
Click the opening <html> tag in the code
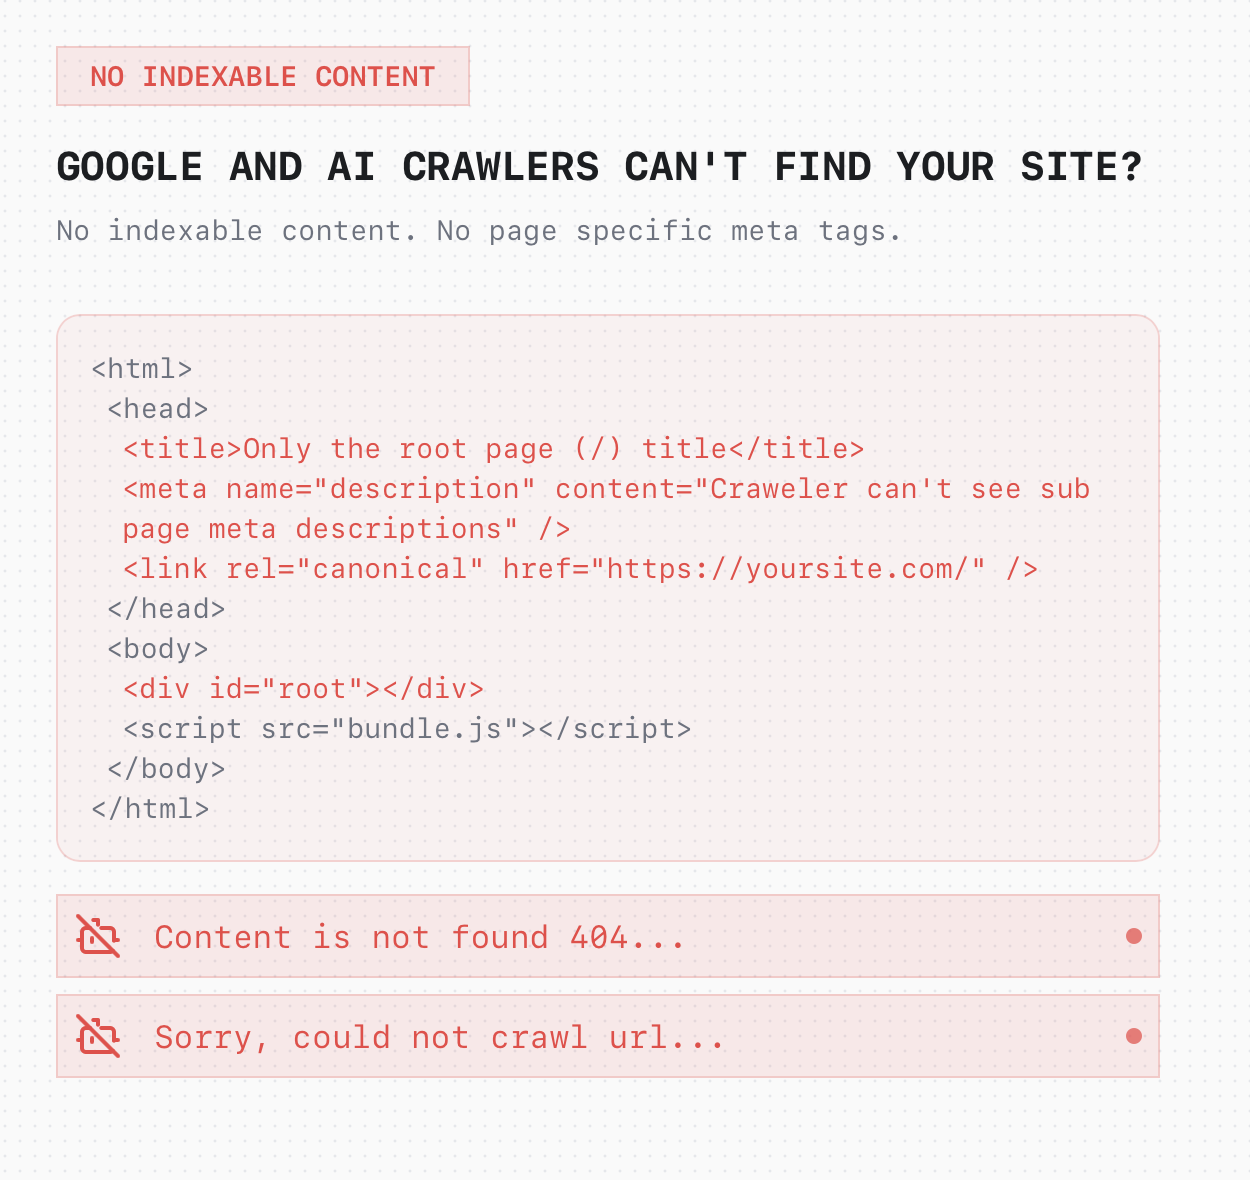[x=141, y=369]
